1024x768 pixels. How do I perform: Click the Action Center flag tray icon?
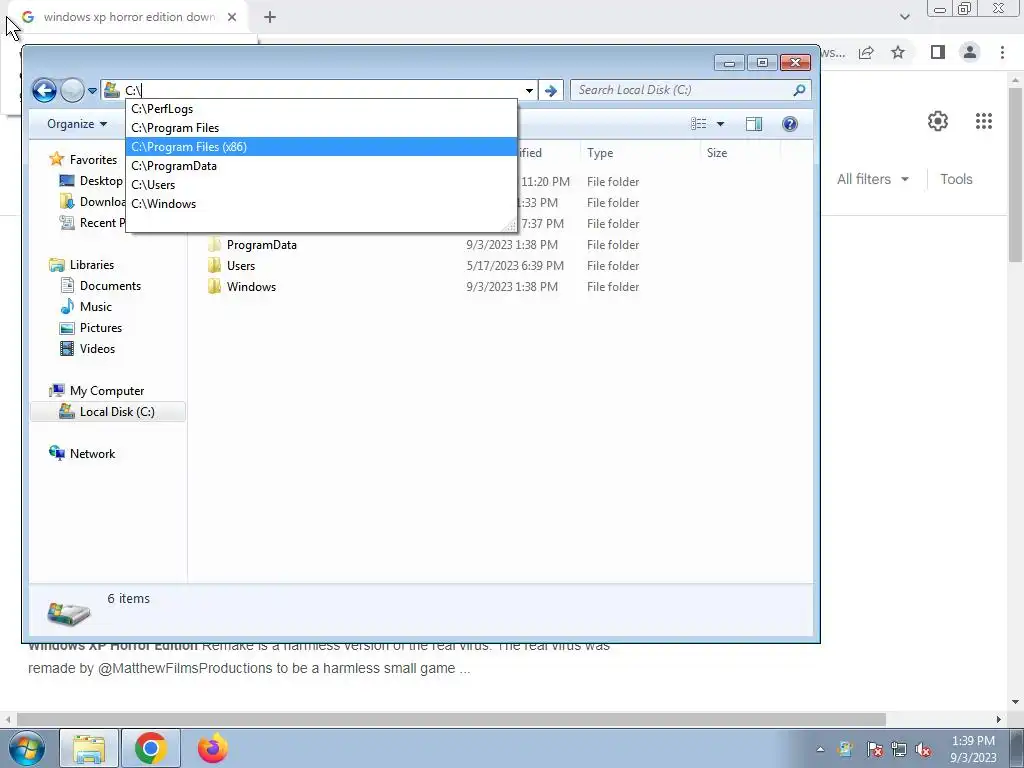coord(874,750)
